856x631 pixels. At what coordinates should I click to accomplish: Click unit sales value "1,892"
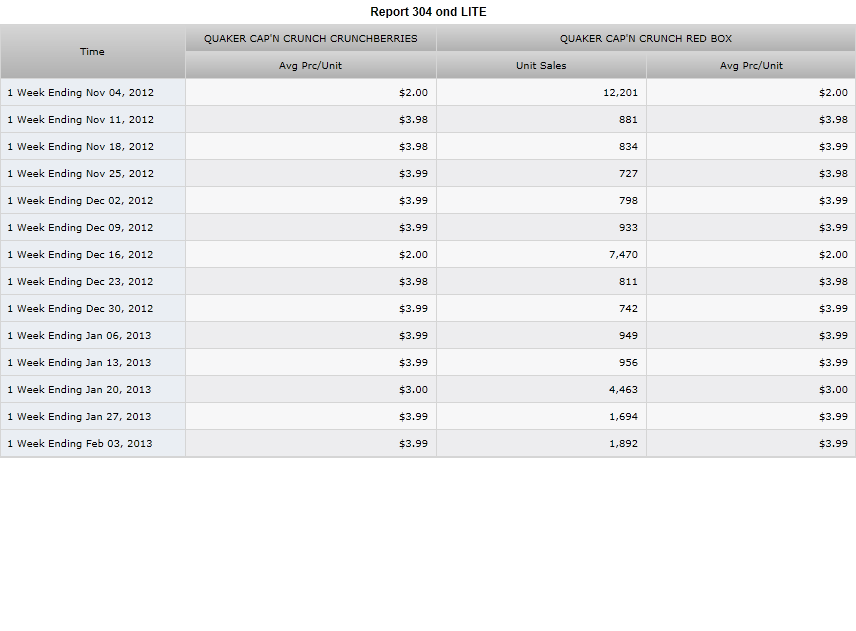[623, 444]
